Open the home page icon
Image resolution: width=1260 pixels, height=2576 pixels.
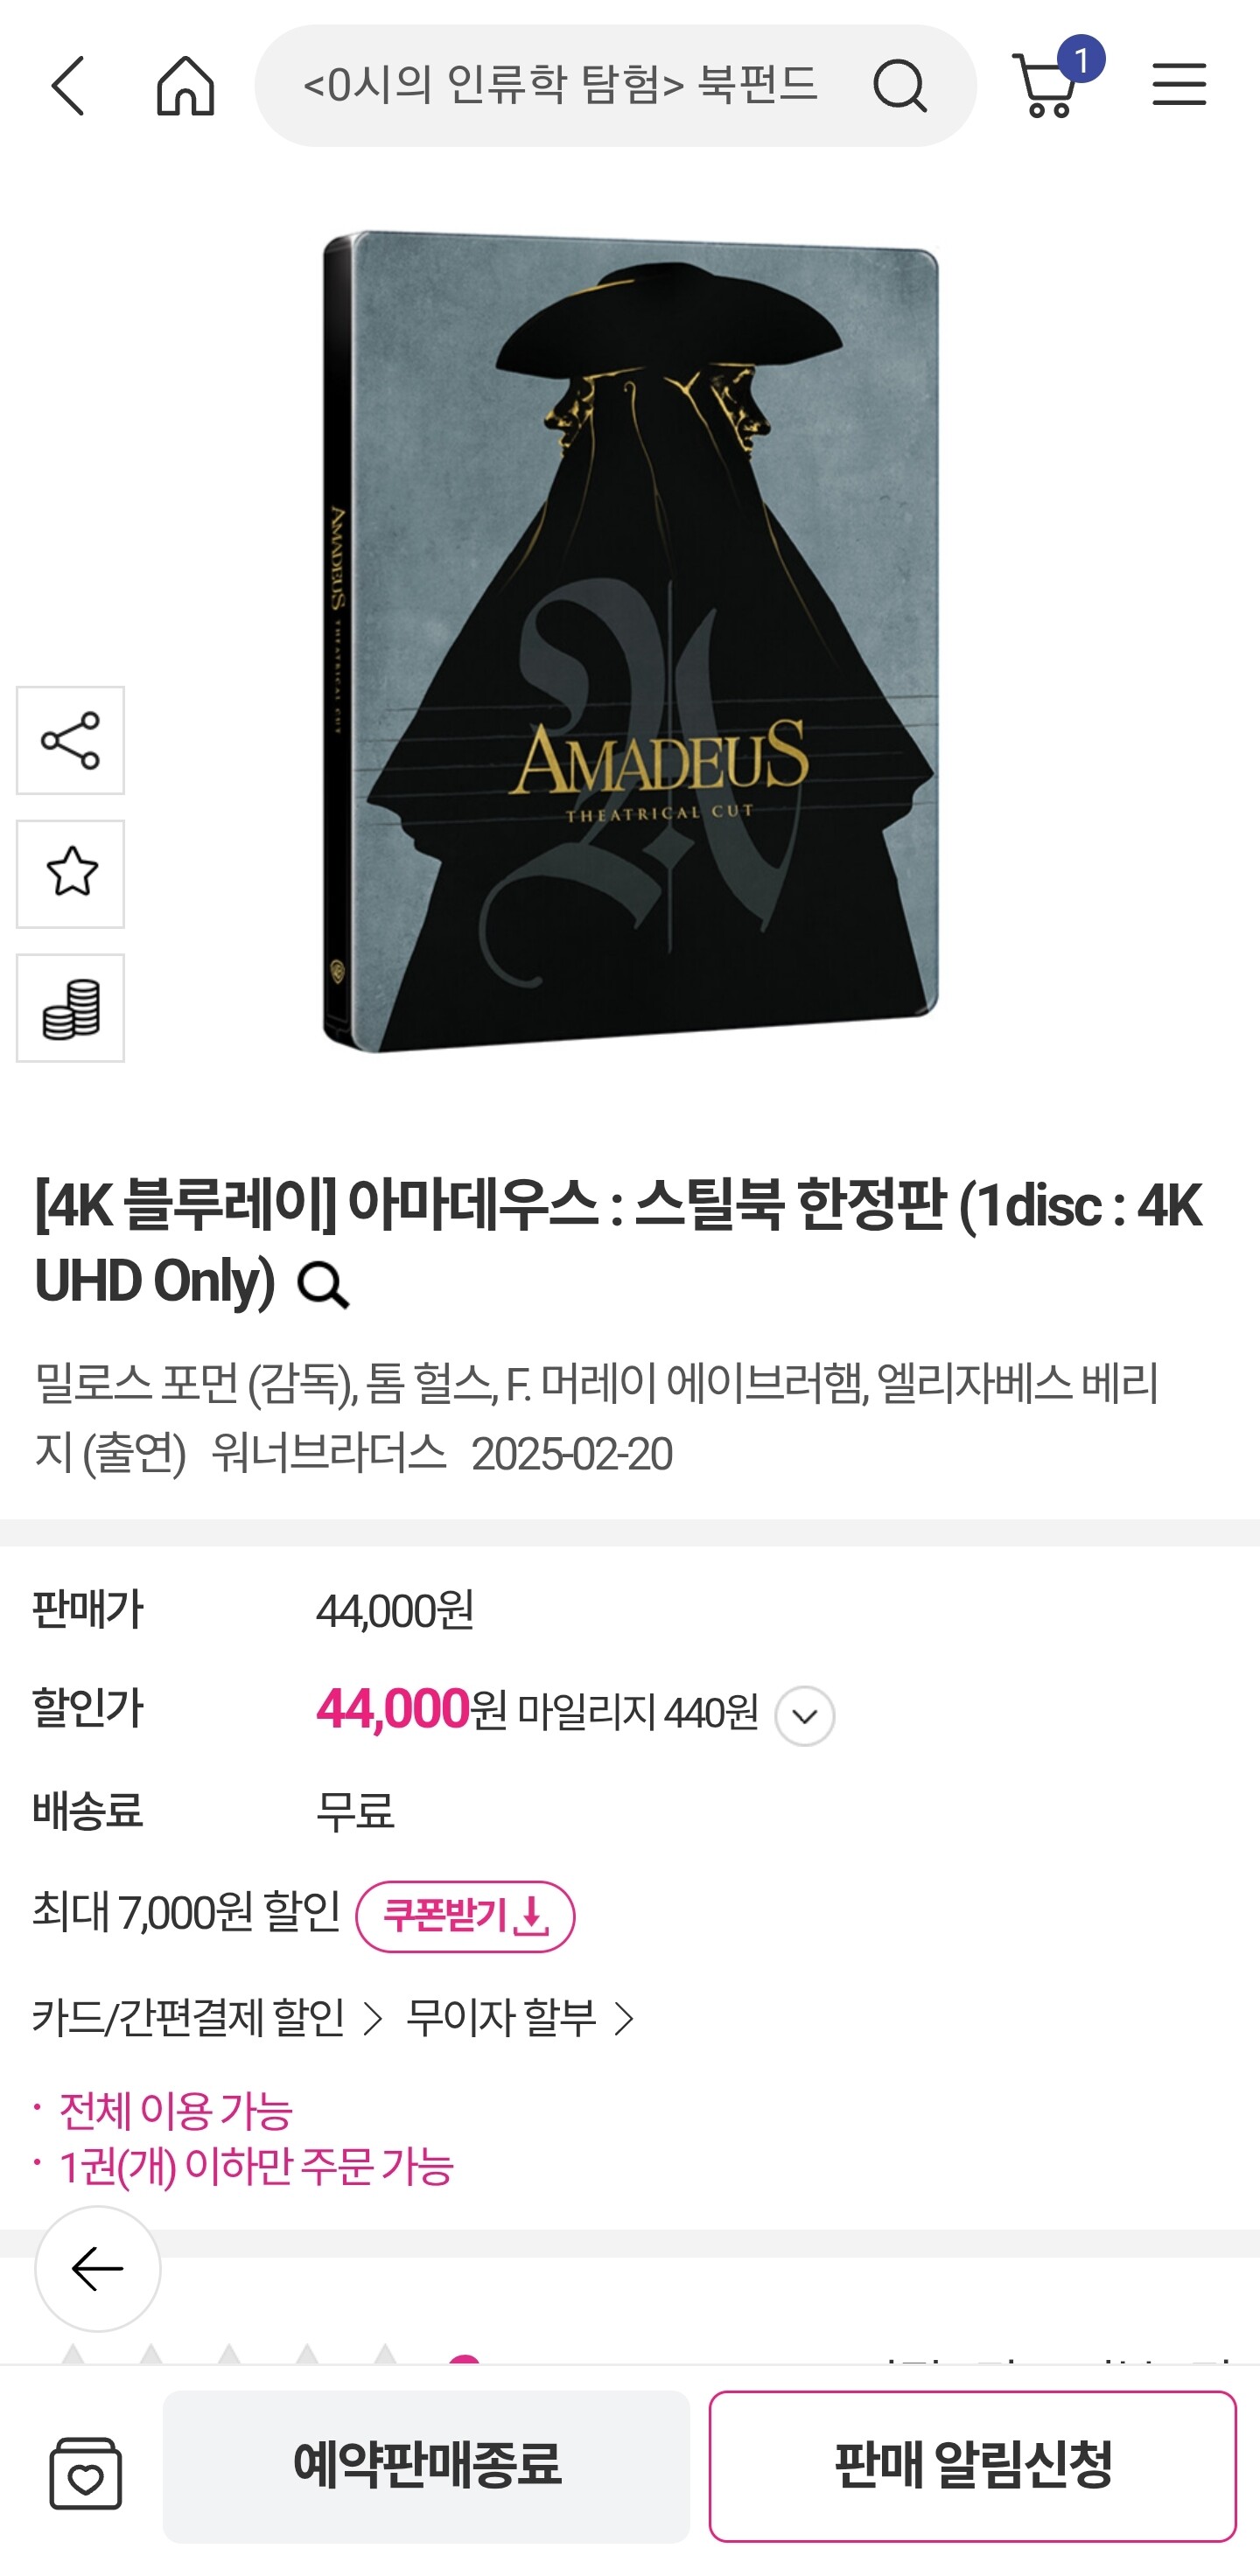pyautogui.click(x=186, y=85)
